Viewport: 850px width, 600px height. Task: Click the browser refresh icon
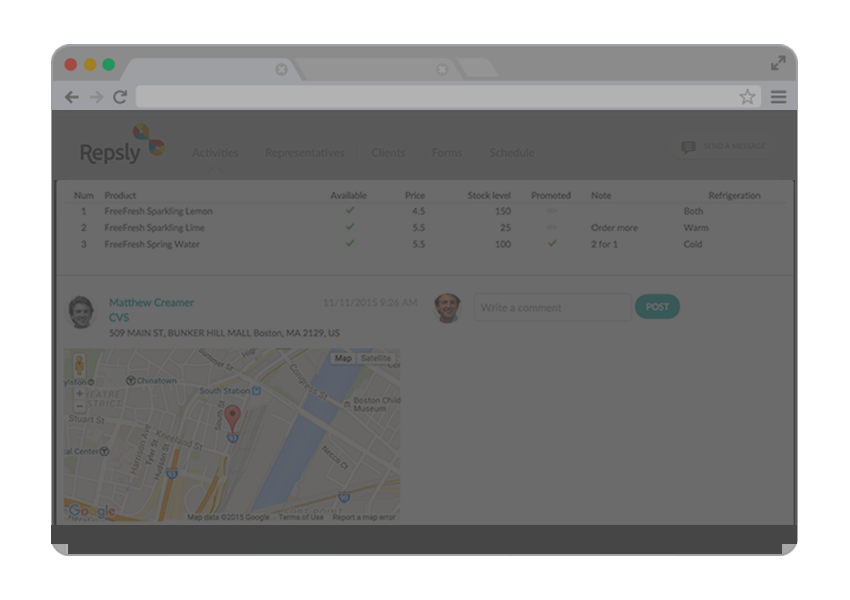pos(120,97)
